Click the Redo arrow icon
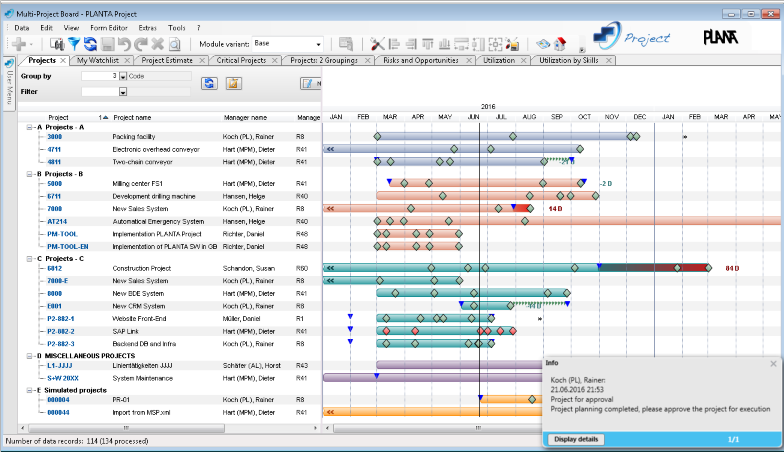Screen dimensions: 784x452 coord(141,44)
